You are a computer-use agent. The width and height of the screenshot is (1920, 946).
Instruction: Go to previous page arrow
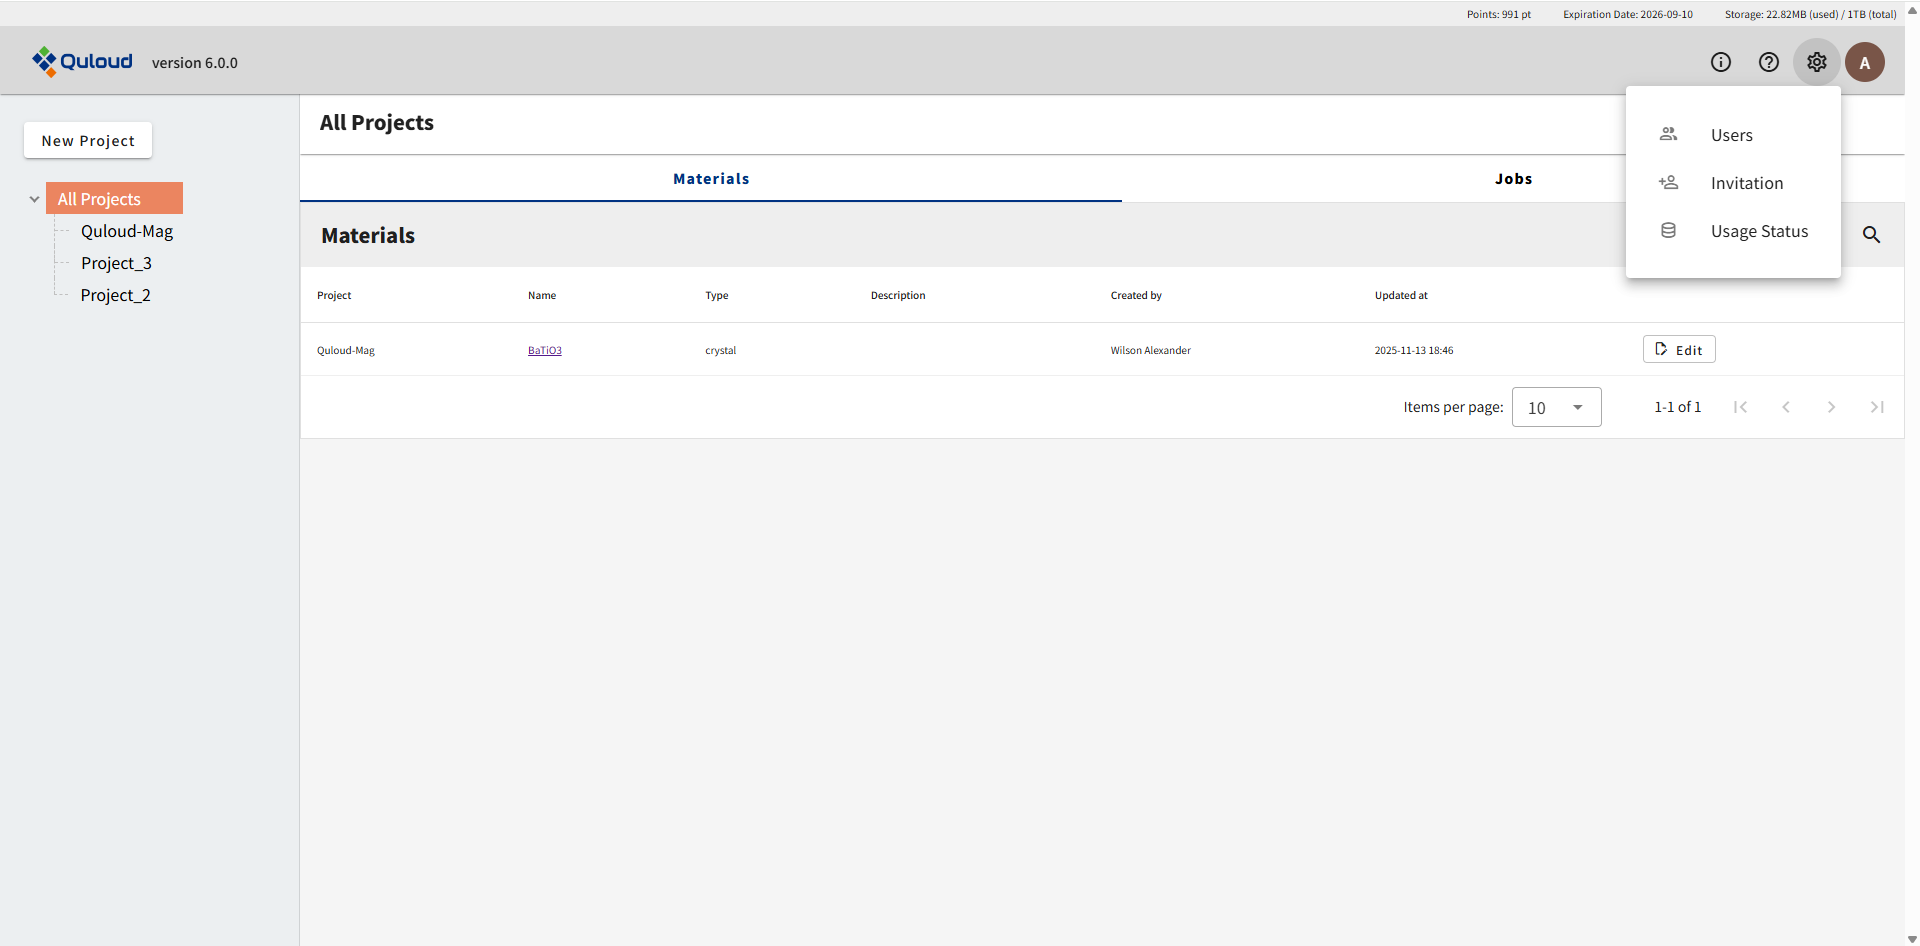point(1786,407)
